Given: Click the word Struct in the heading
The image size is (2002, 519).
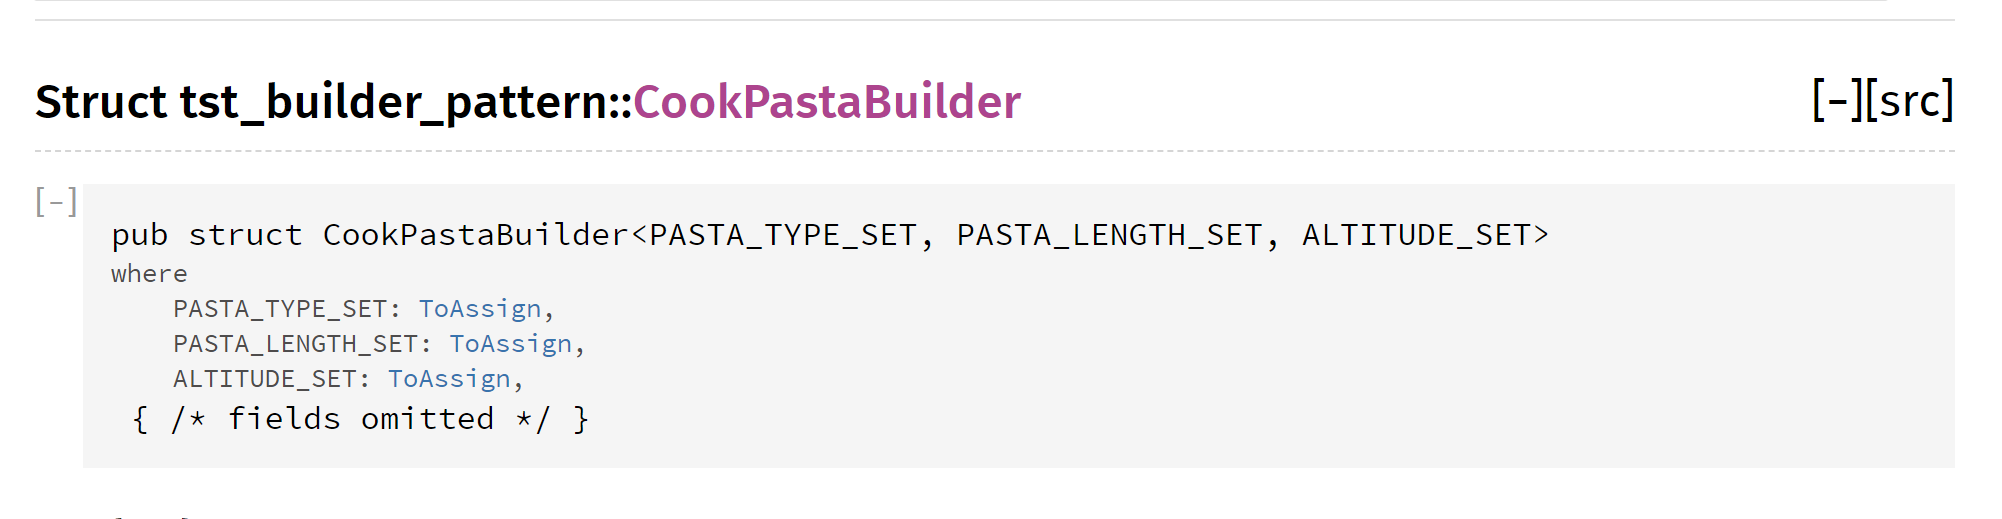Looking at the screenshot, I should [100, 102].
